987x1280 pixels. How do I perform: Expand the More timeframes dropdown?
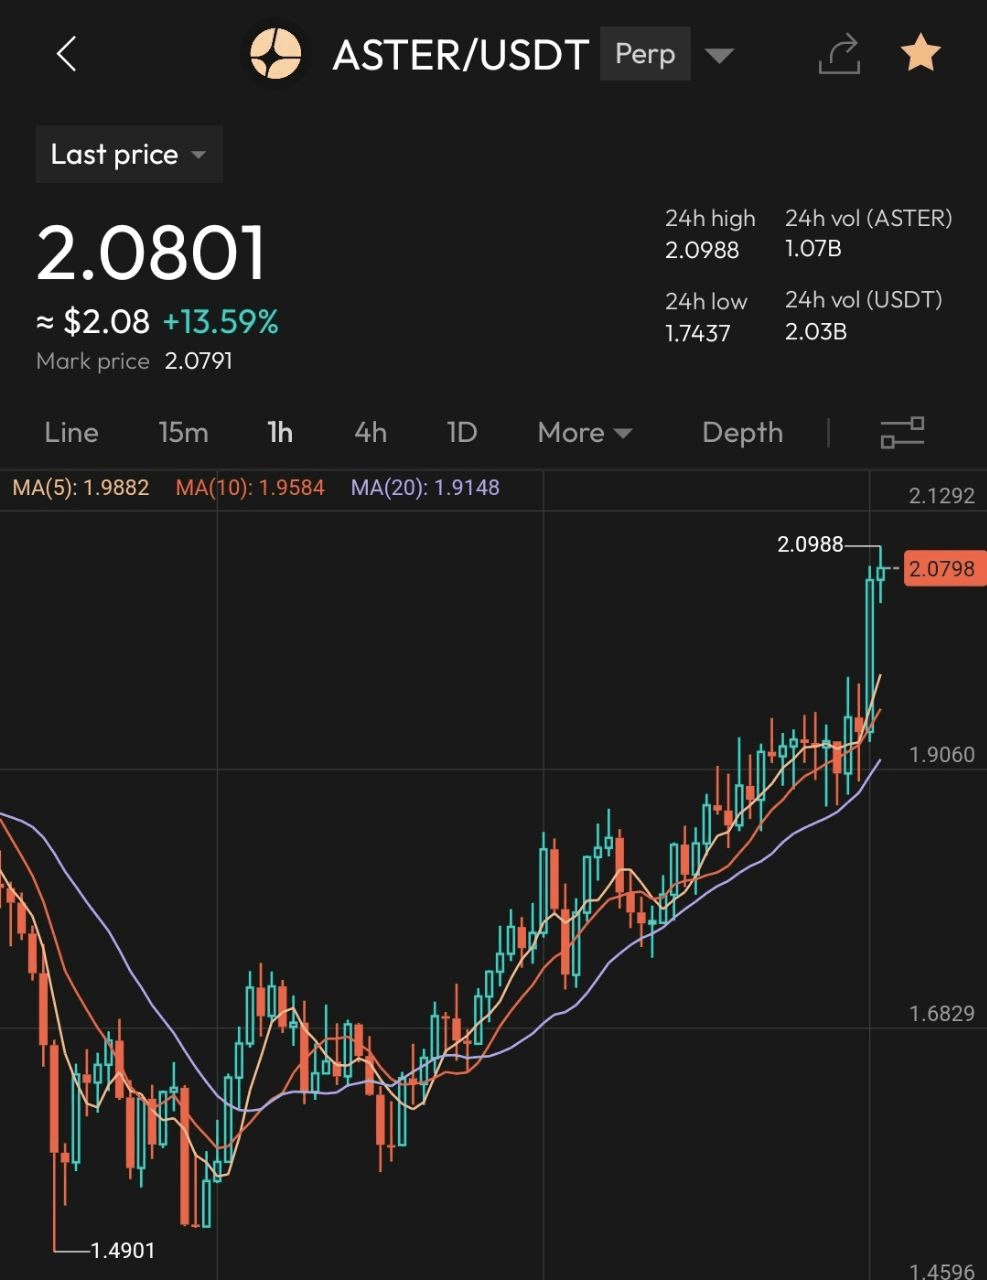[584, 432]
